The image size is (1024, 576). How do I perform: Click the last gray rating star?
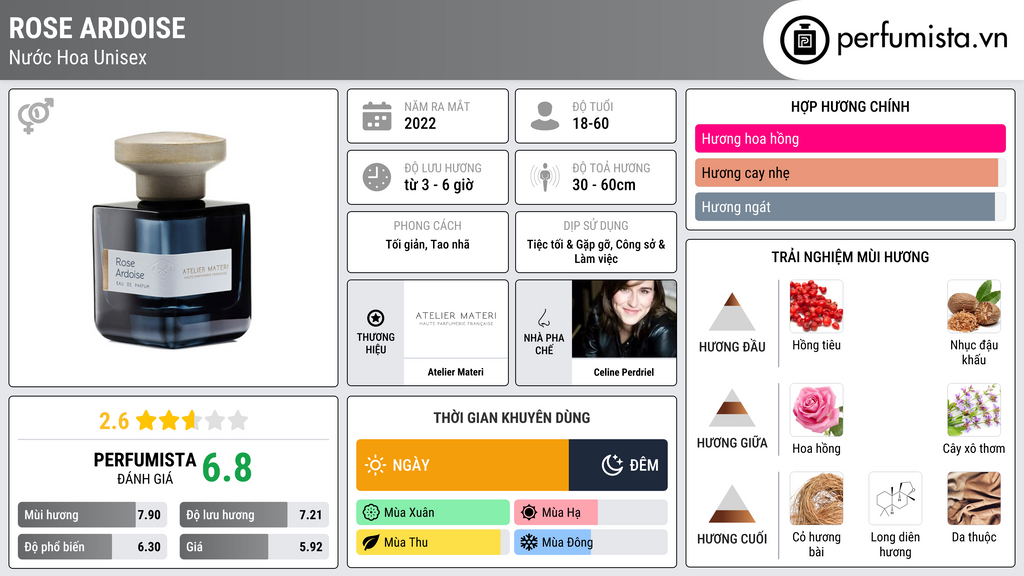pyautogui.click(x=238, y=420)
